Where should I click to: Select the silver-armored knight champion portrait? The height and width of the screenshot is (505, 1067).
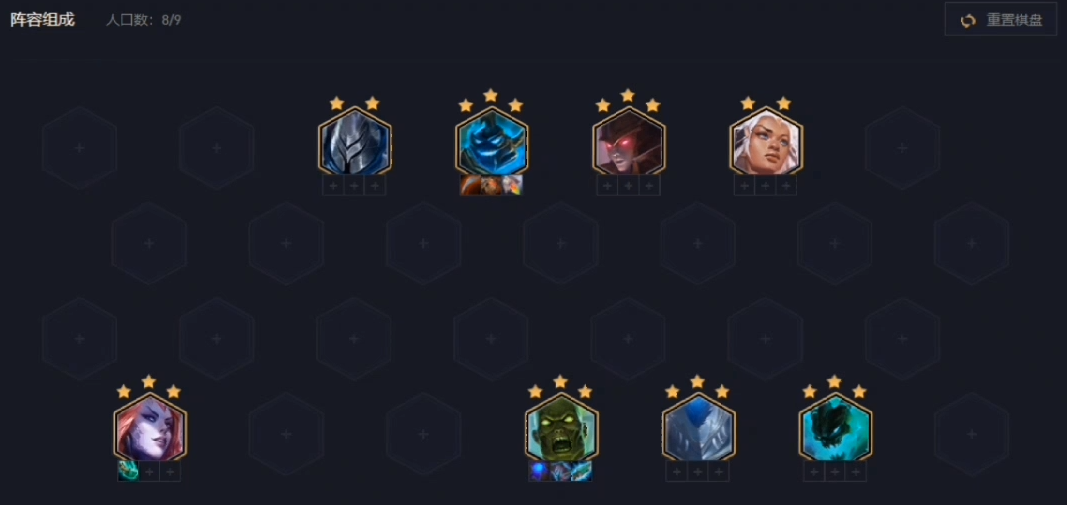point(355,142)
